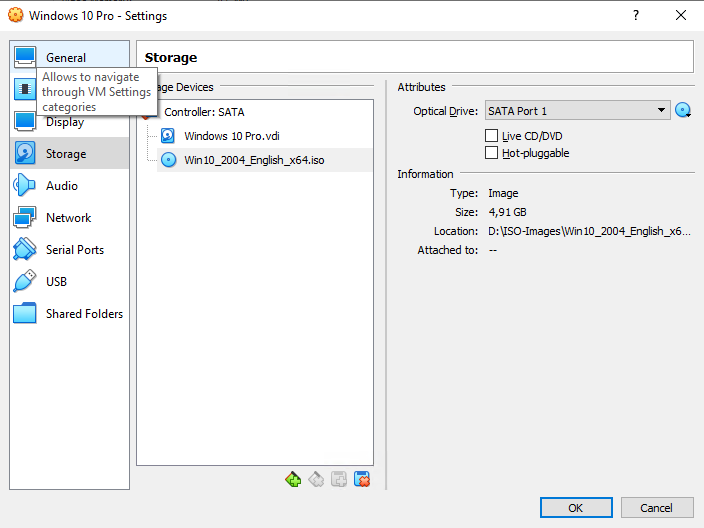
Task: Open Shared Folders settings
Action: coord(70,313)
